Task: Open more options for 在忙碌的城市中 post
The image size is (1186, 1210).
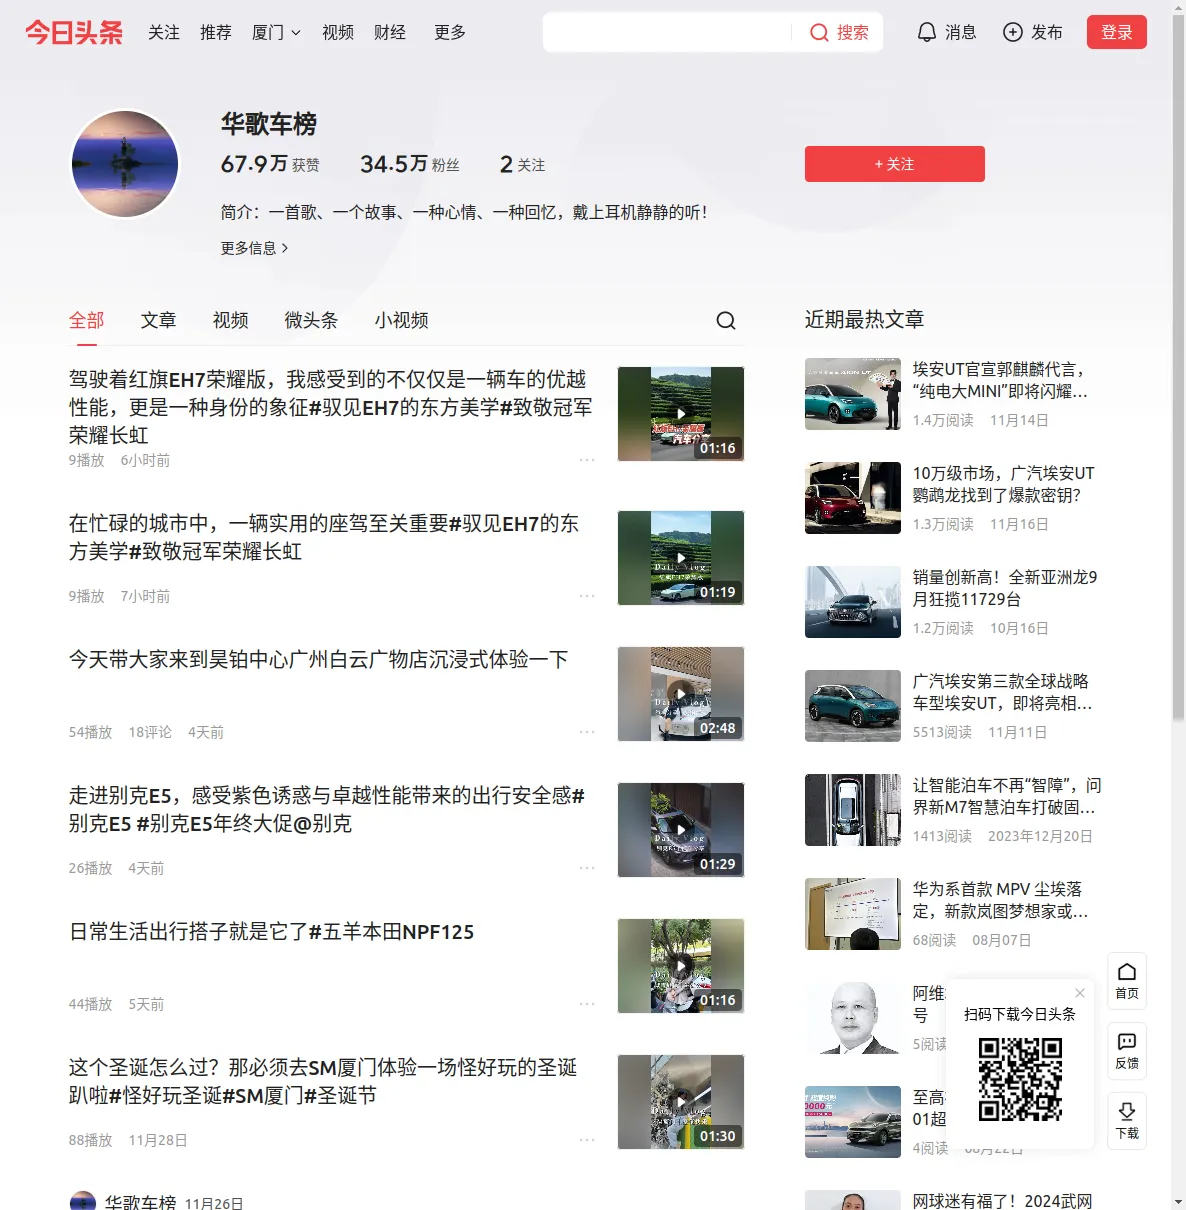Action: tap(587, 596)
